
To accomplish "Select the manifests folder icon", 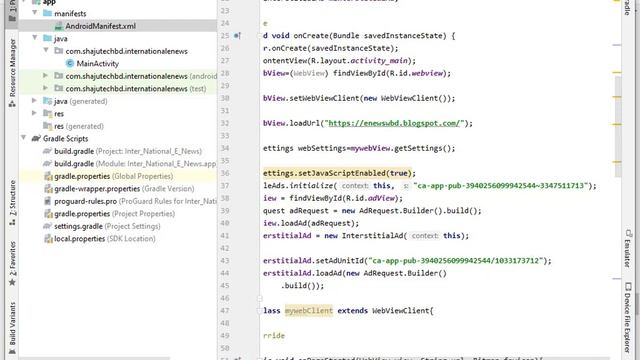I will click(48, 13).
